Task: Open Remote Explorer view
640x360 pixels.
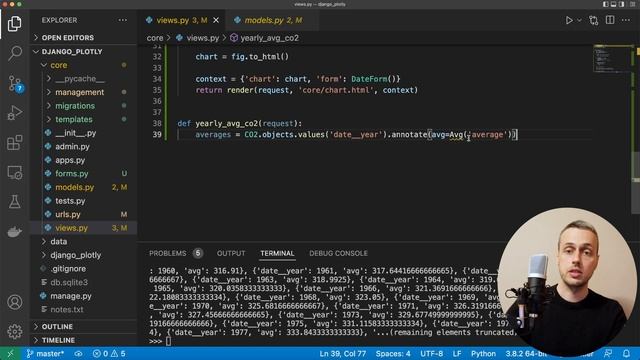Action: 15,172
